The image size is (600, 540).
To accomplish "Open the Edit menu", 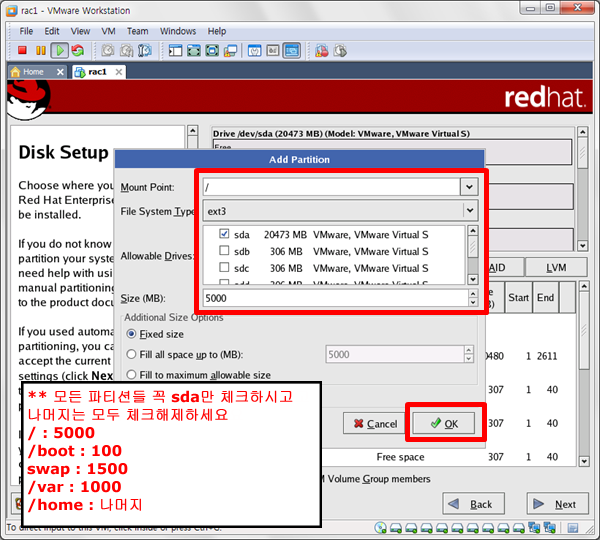I will pyautogui.click(x=52, y=31).
